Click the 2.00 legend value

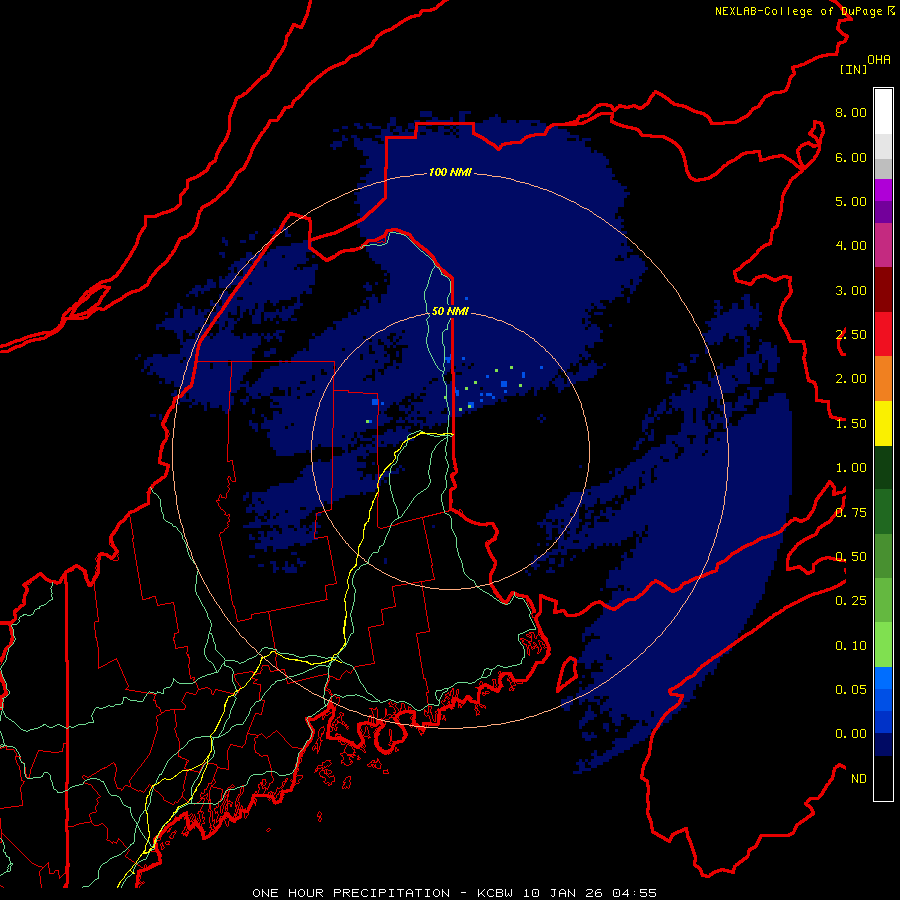[851, 379]
